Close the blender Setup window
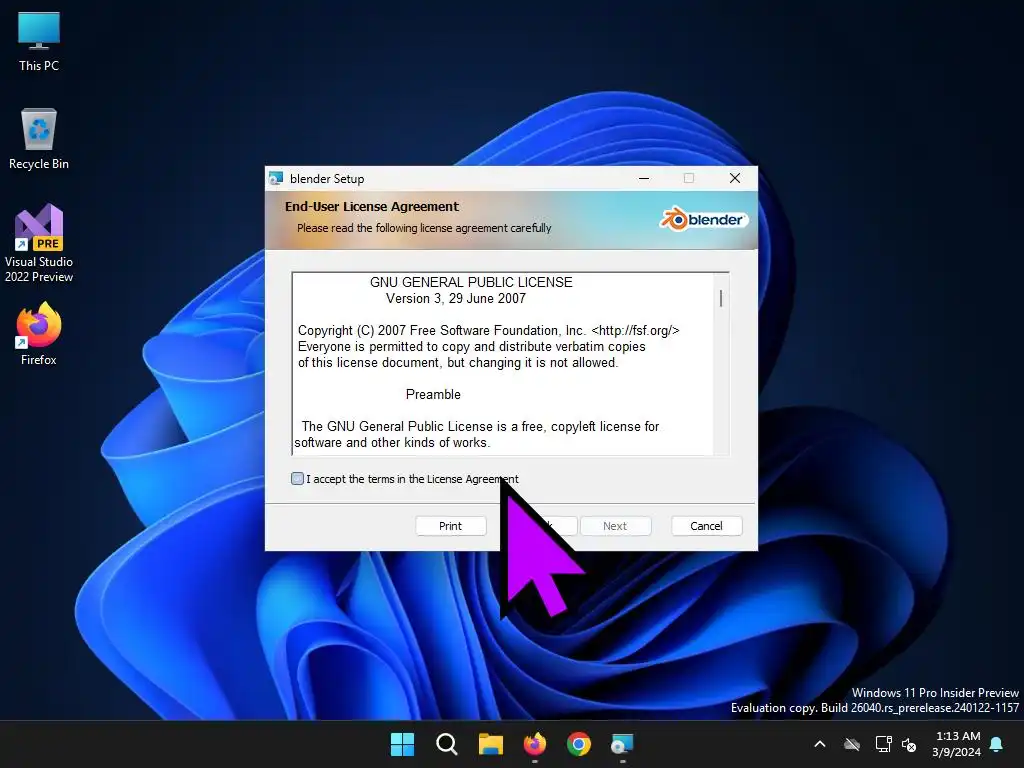The height and width of the screenshot is (768, 1024). tap(735, 178)
